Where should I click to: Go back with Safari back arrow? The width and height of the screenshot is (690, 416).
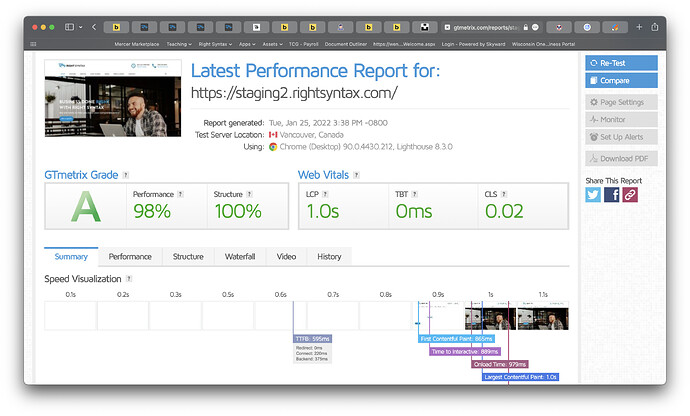point(94,27)
